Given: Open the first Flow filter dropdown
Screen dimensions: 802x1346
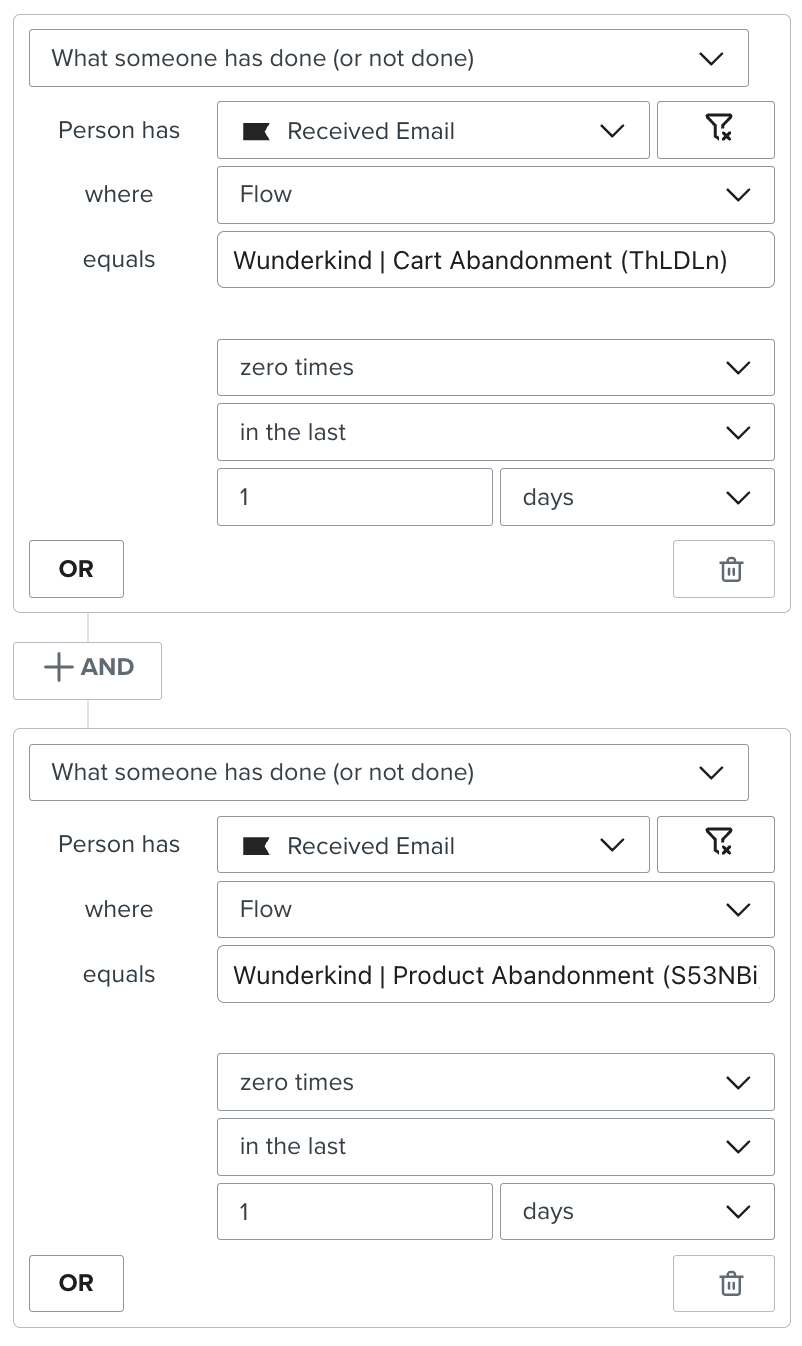Looking at the screenshot, I should click(x=495, y=194).
